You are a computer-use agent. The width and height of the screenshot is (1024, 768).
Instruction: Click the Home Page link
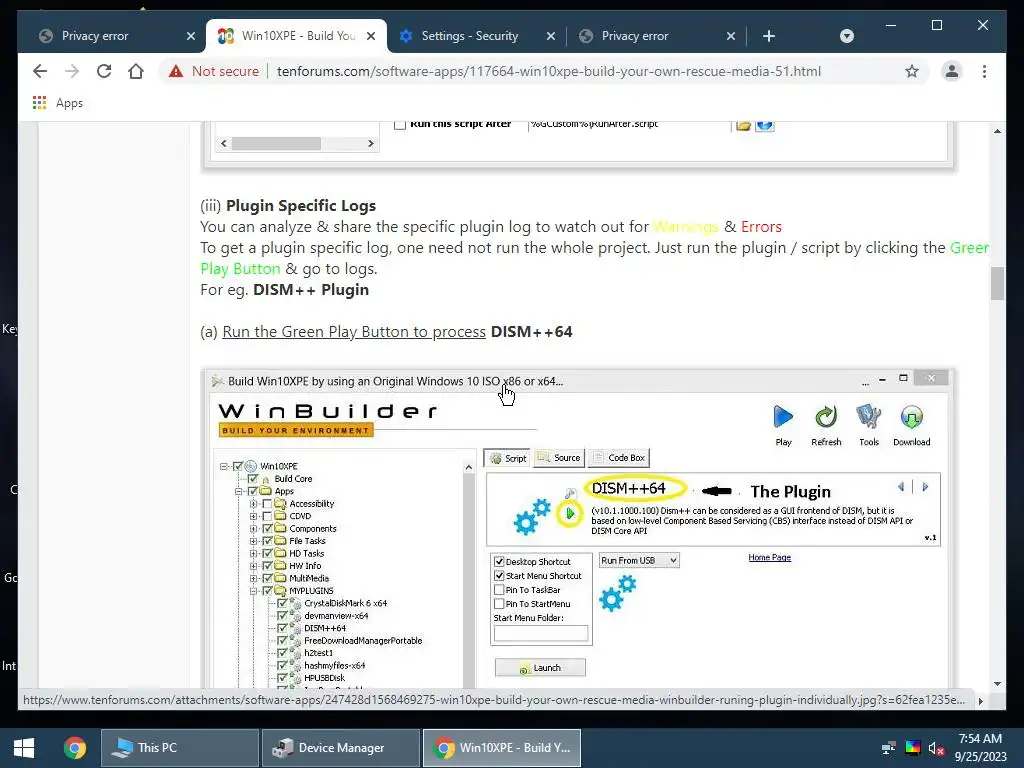[769, 557]
